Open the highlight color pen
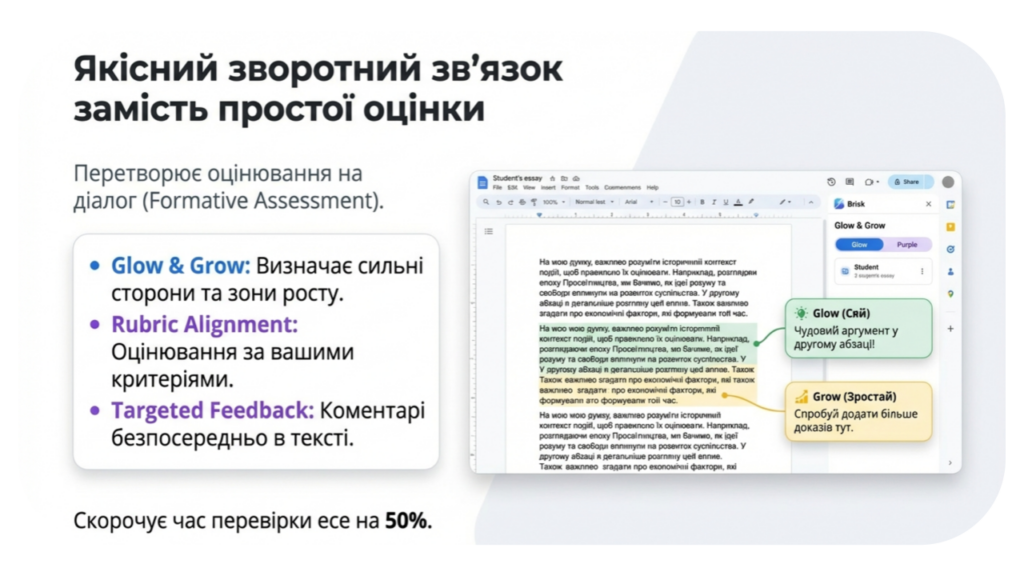This screenshot has height=576, width=1024. [x=751, y=201]
